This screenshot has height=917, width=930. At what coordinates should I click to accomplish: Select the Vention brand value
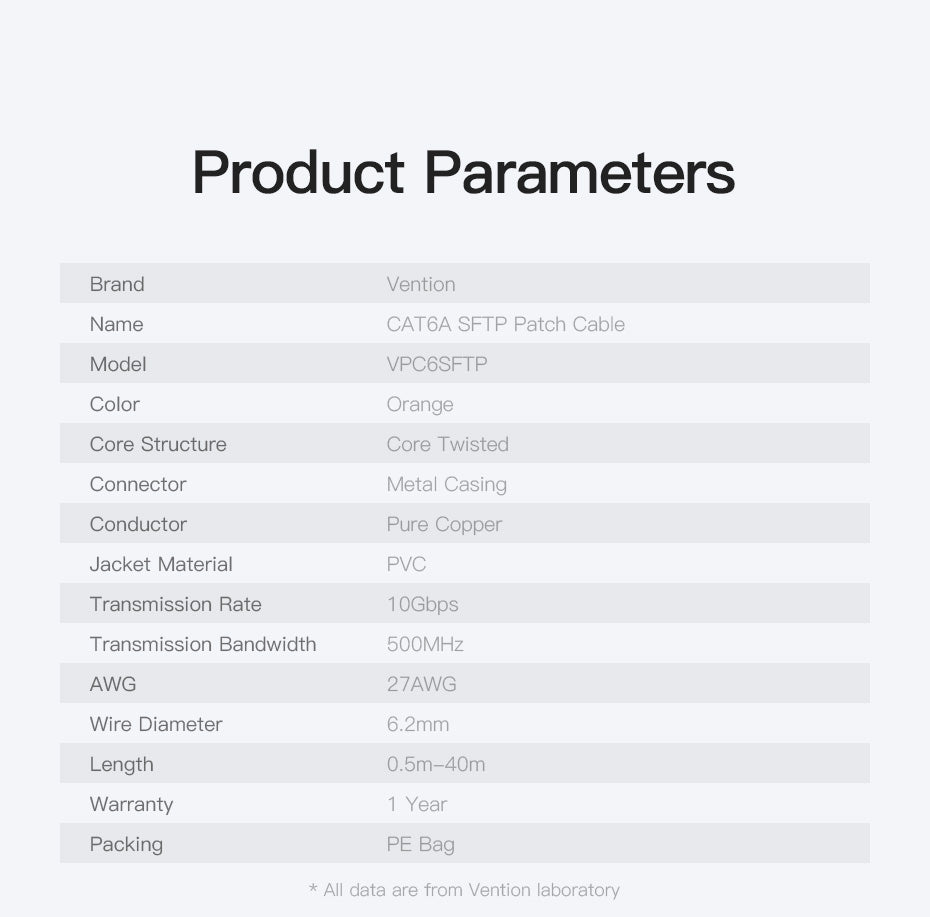coord(420,284)
